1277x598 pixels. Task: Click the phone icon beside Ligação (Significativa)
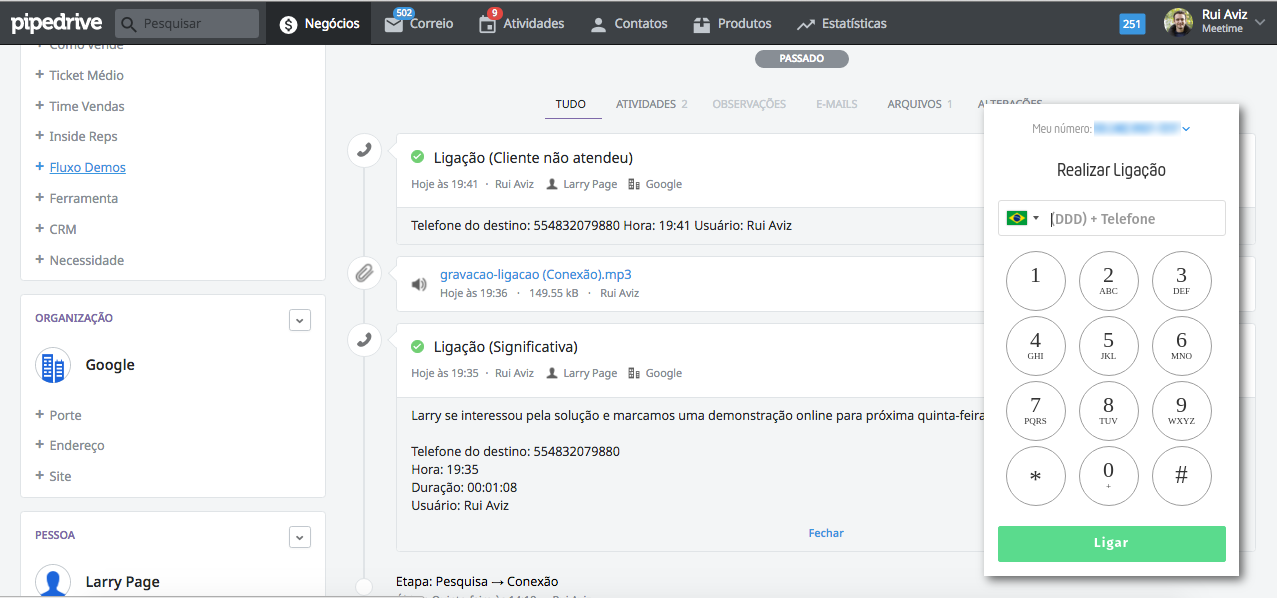pyautogui.click(x=365, y=340)
